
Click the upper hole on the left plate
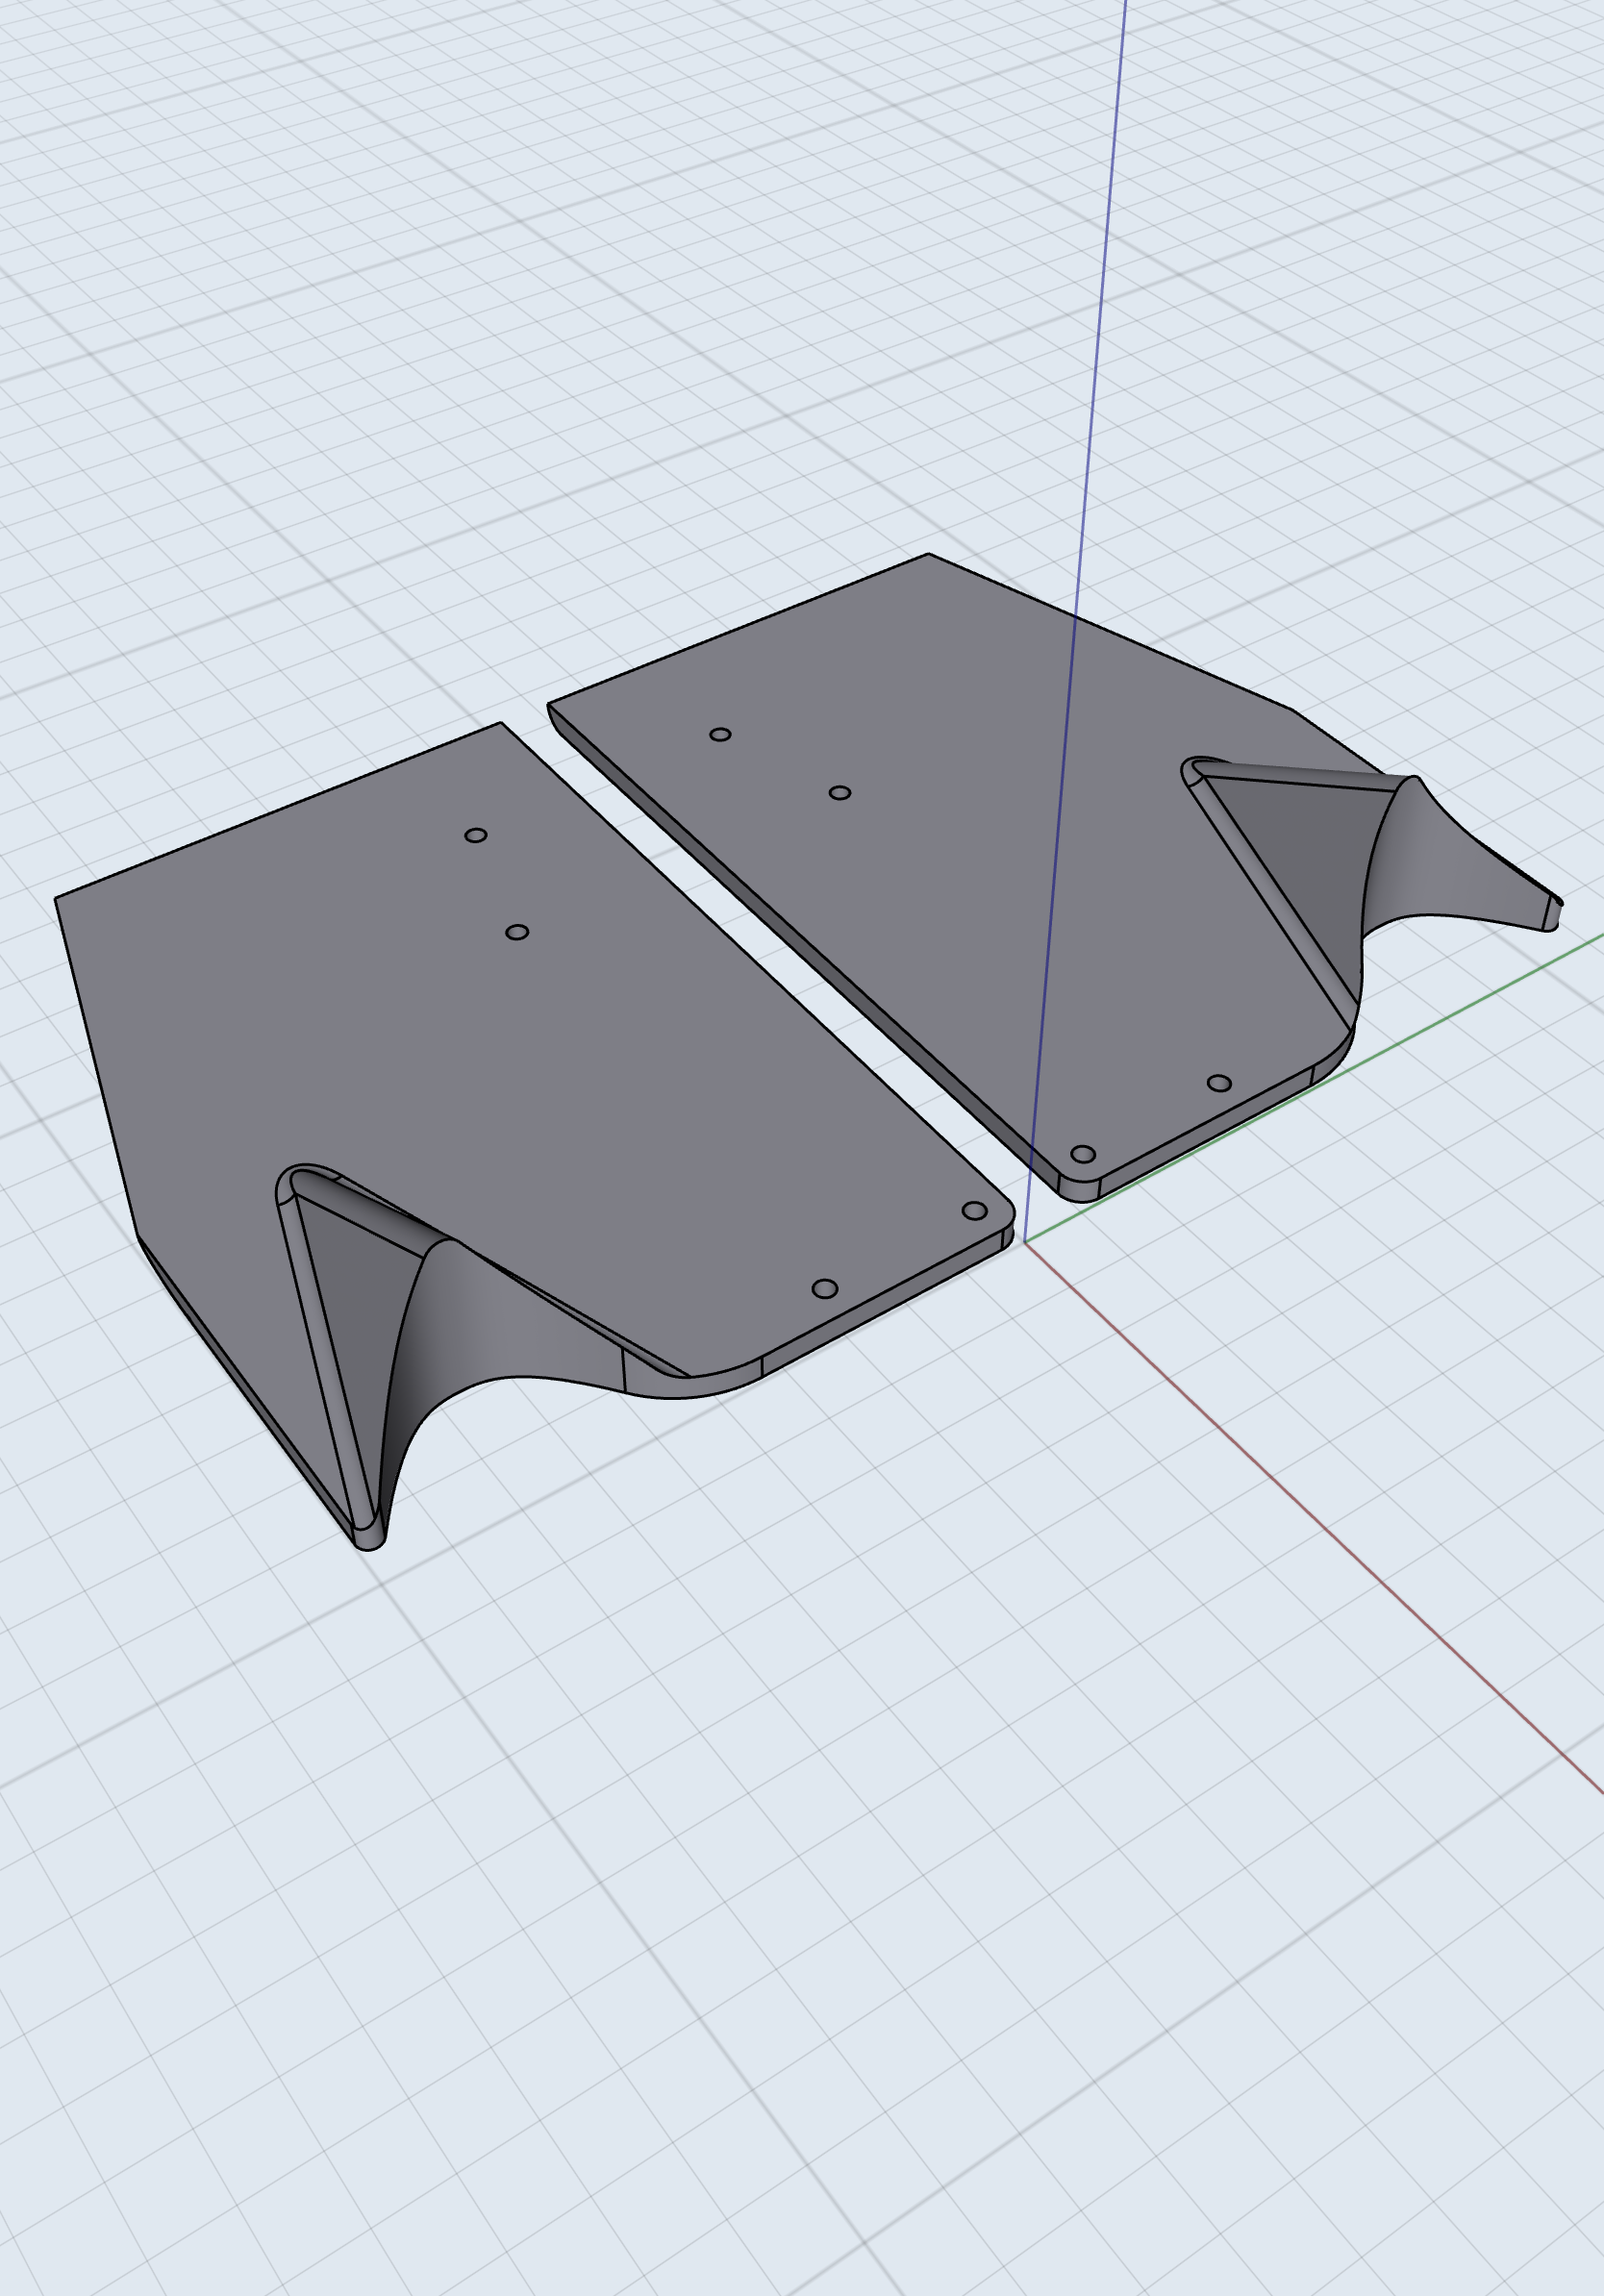pos(478,835)
